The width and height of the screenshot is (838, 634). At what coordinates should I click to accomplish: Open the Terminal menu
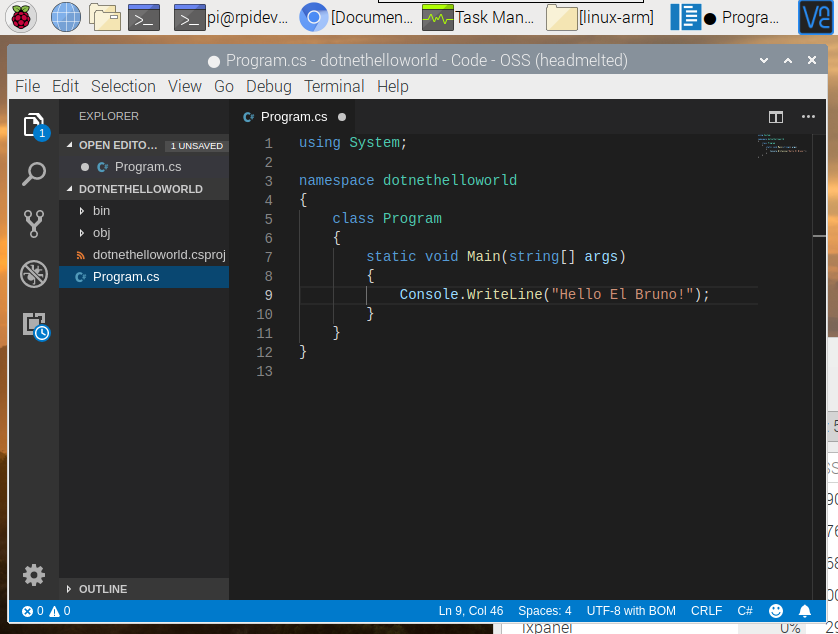point(334,86)
